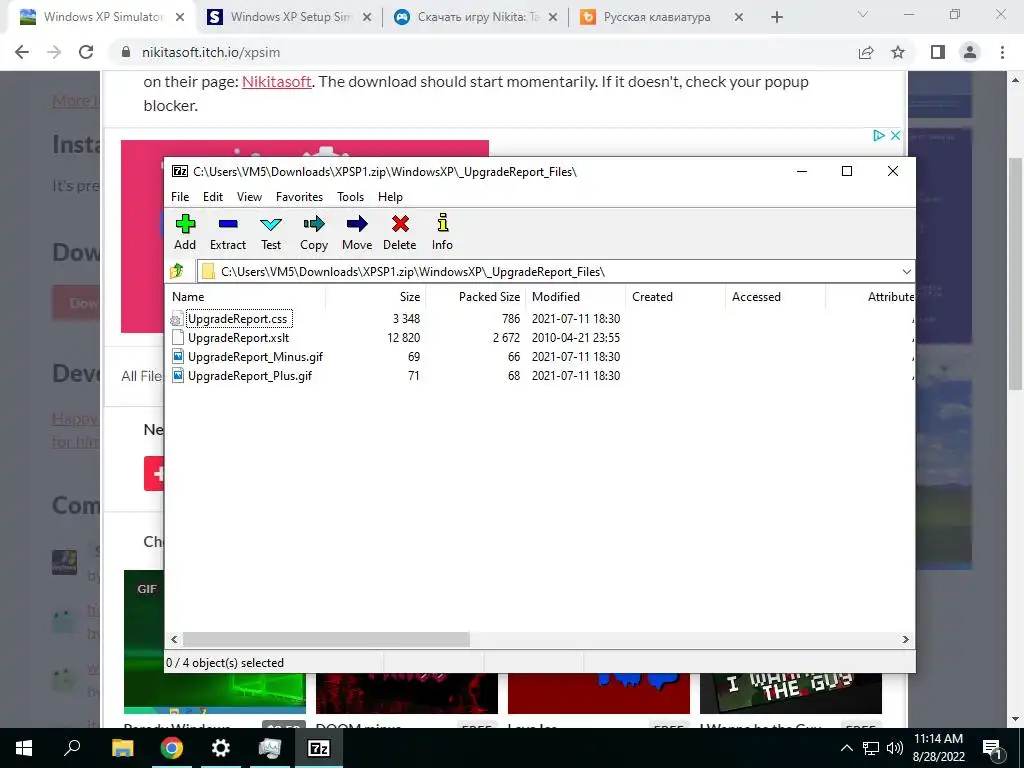Click the UpgradeReport_Minus.gif image icon
Screen dimensions: 1024x768
[177, 357]
